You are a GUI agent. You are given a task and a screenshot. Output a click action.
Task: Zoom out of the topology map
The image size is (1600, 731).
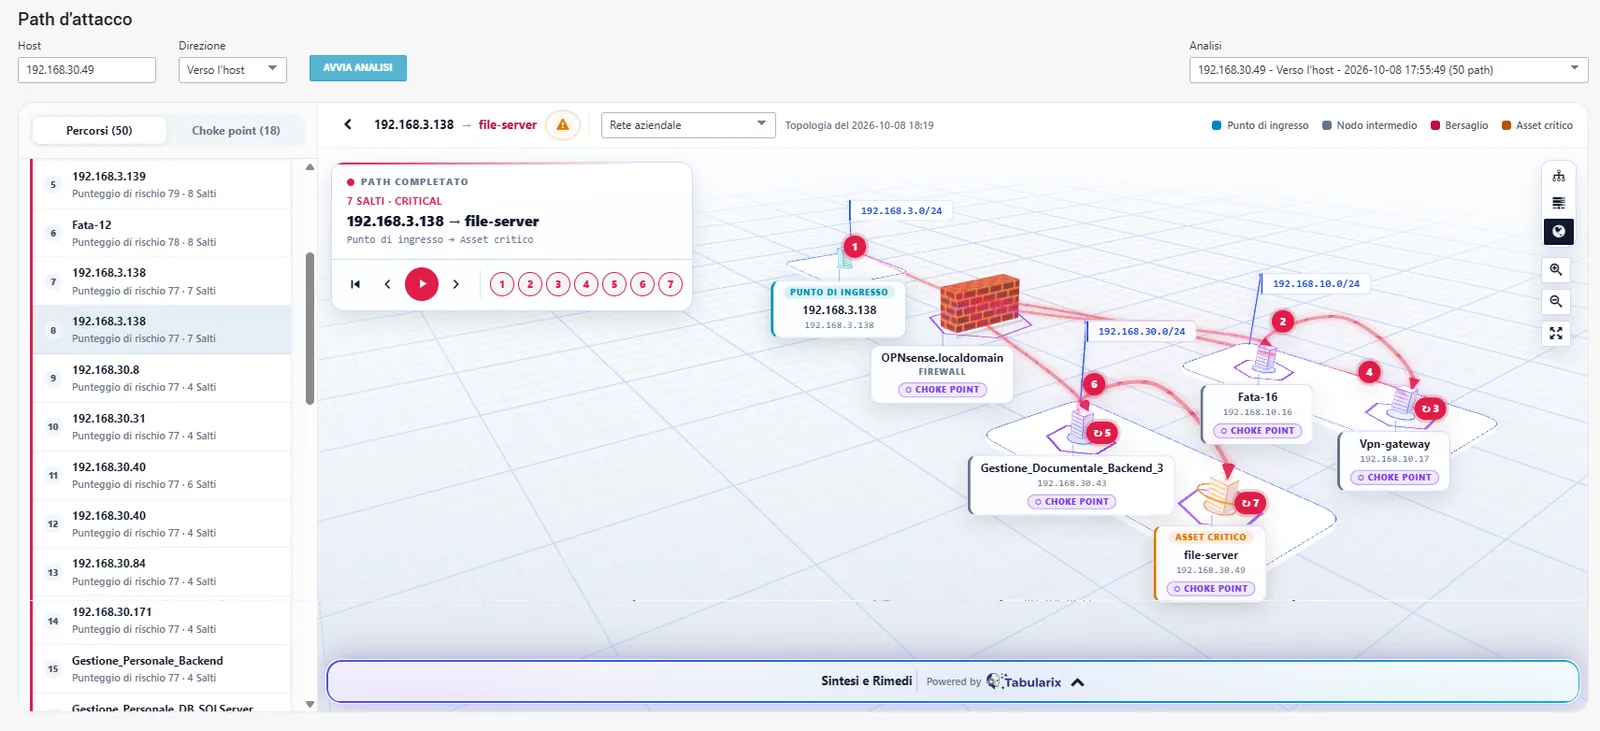[x=1556, y=301]
